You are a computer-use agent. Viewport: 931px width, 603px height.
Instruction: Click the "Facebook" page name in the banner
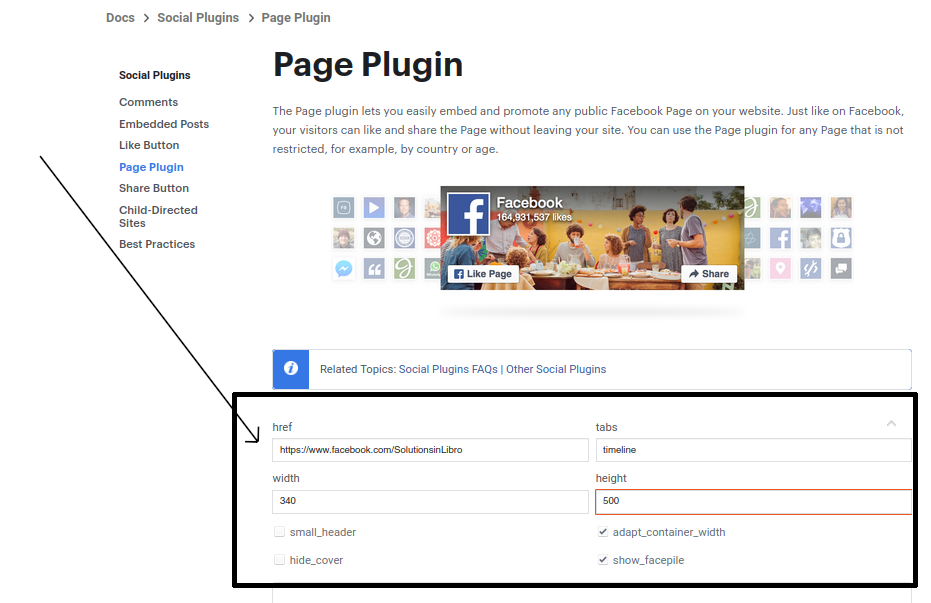pos(529,203)
